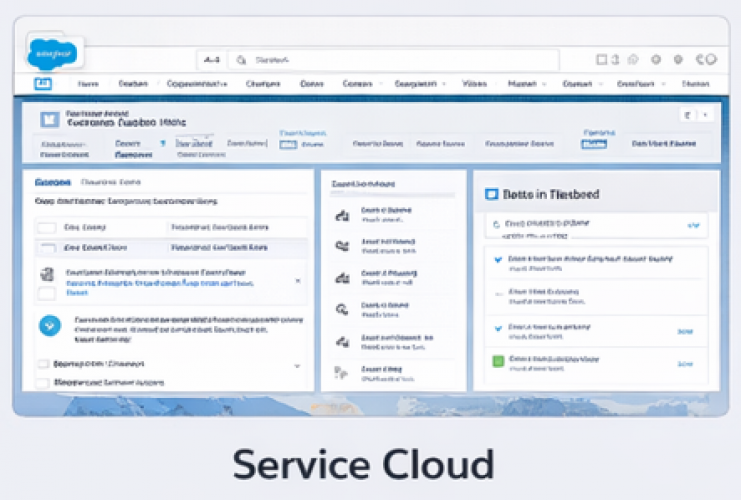Follow the blue link on the second checkmark row

coord(685,331)
